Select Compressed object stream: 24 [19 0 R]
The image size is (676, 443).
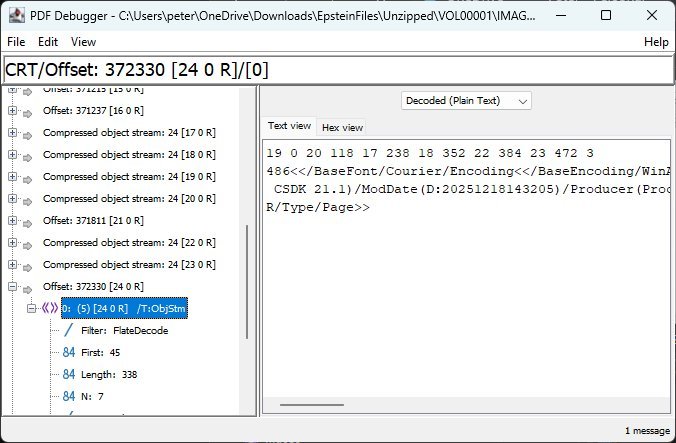point(129,177)
